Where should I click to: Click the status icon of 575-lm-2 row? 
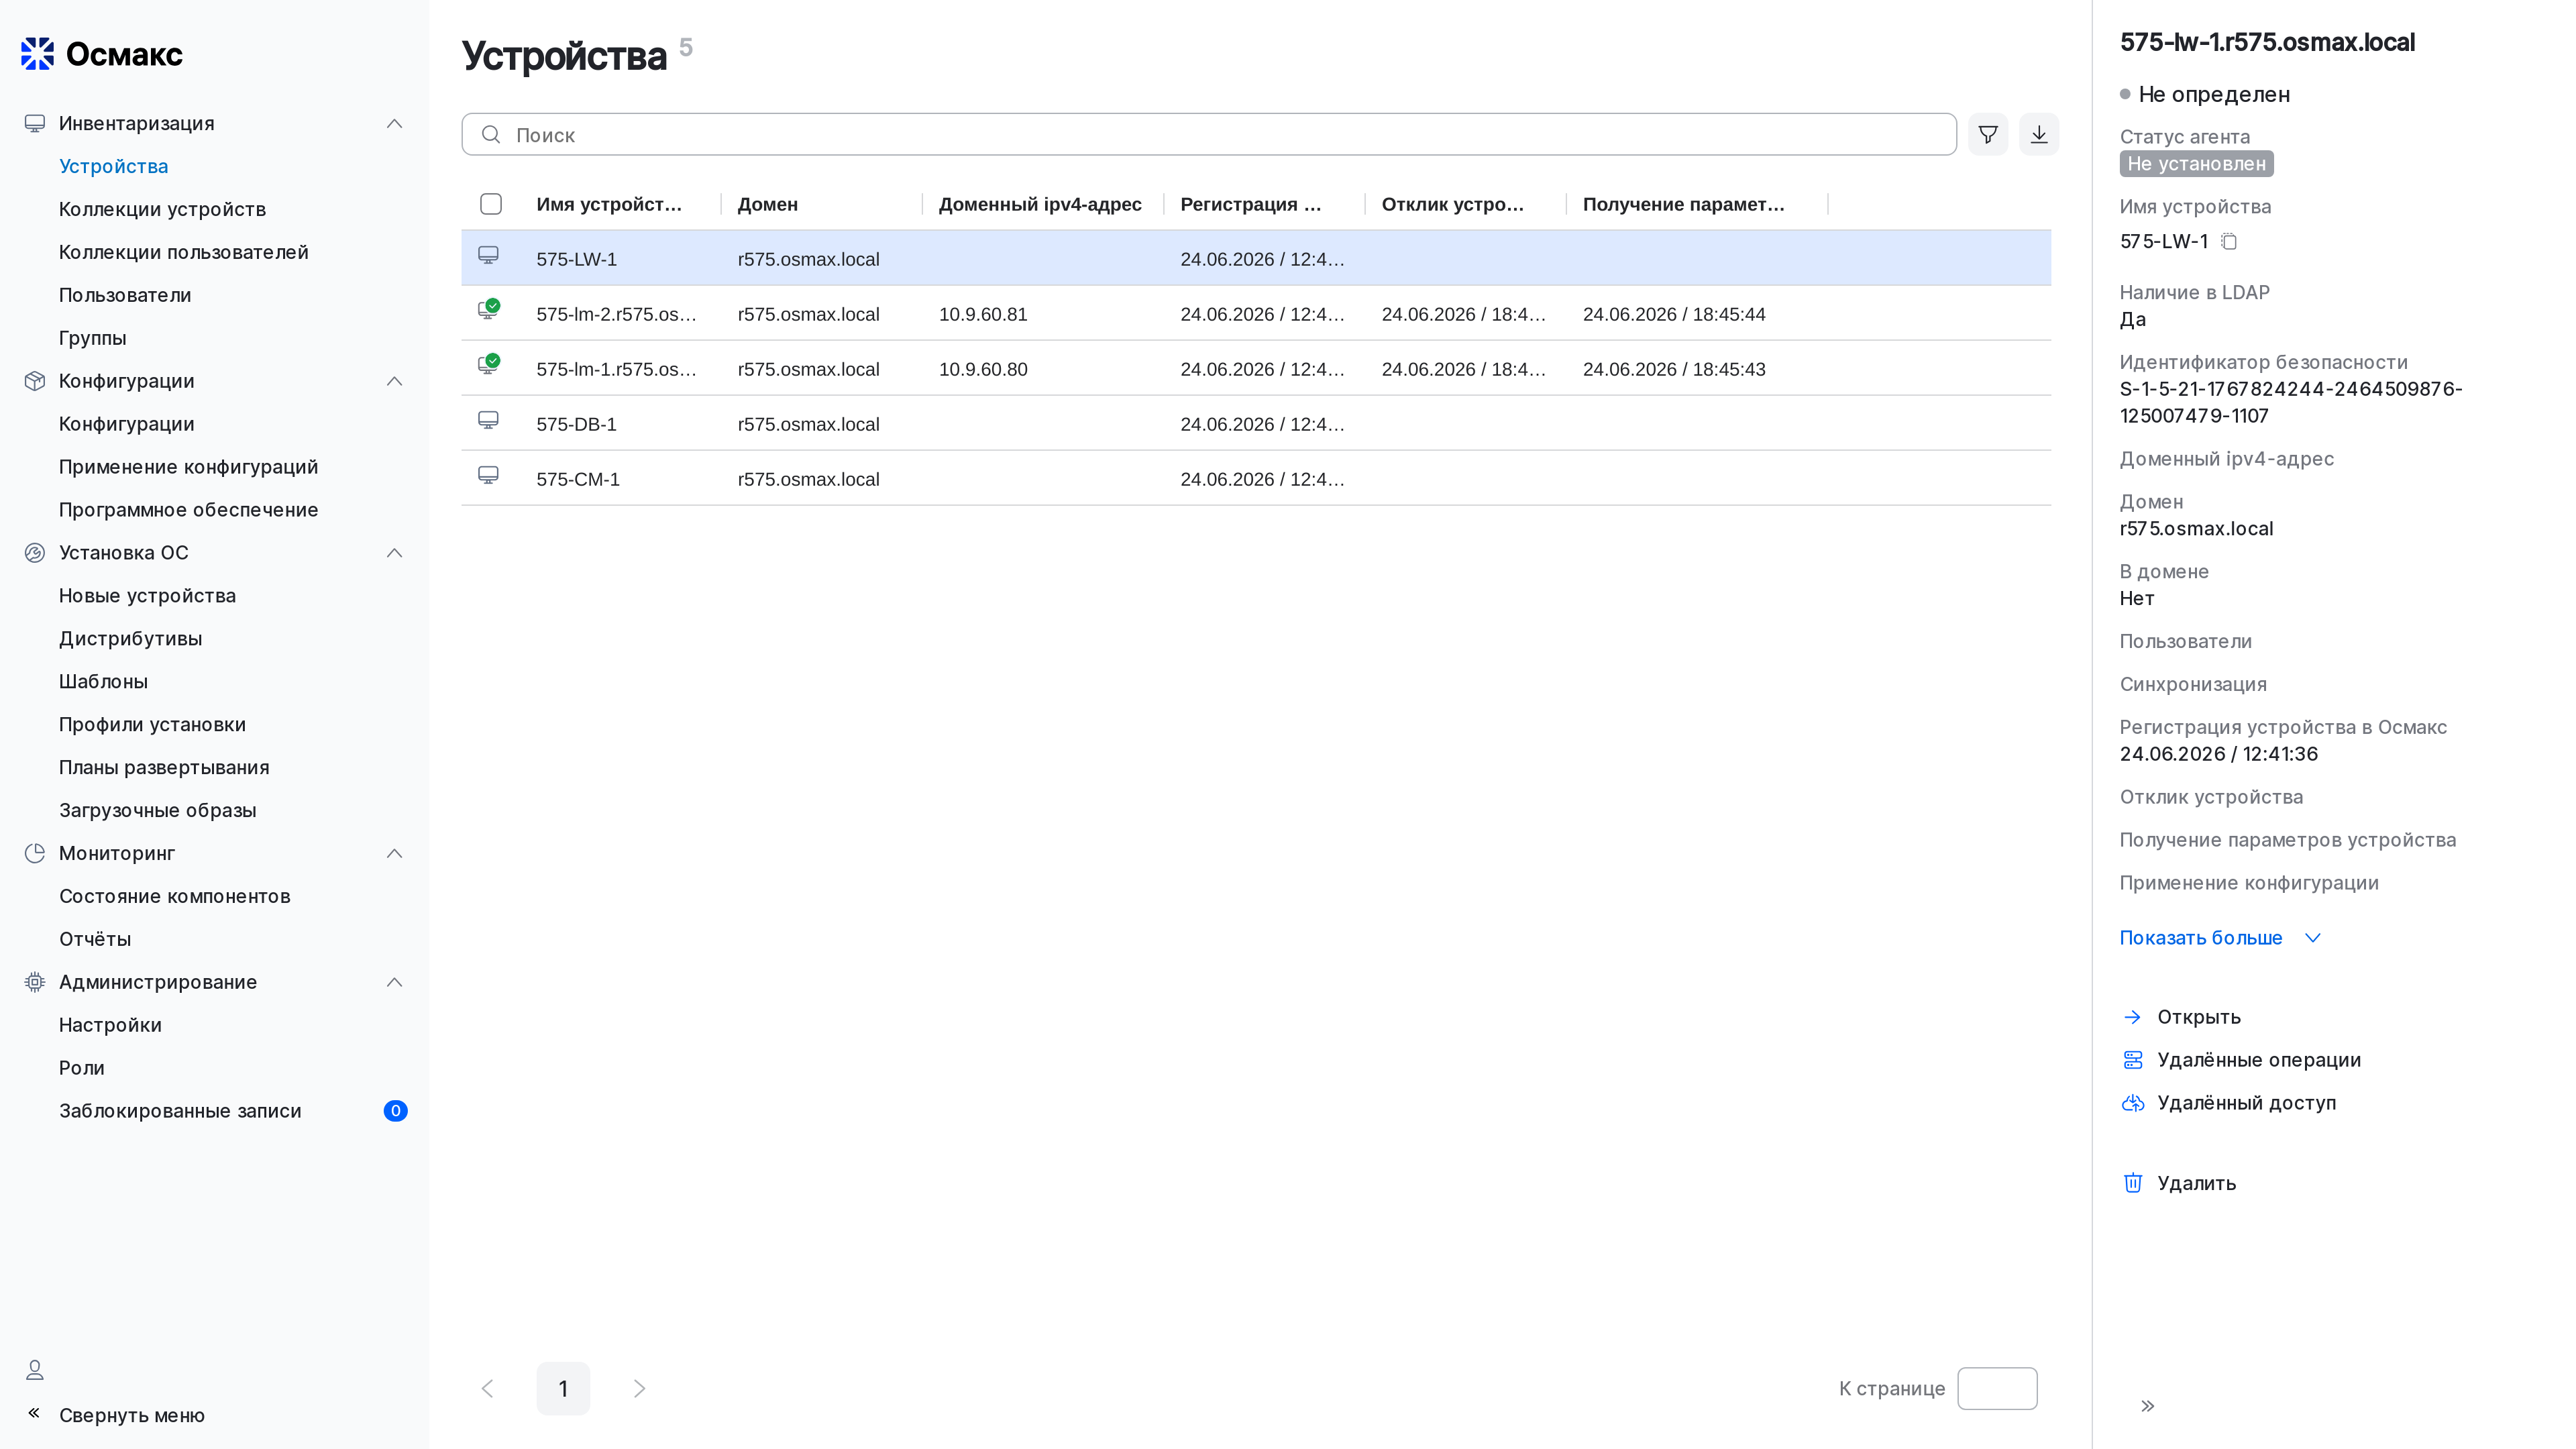[488, 310]
